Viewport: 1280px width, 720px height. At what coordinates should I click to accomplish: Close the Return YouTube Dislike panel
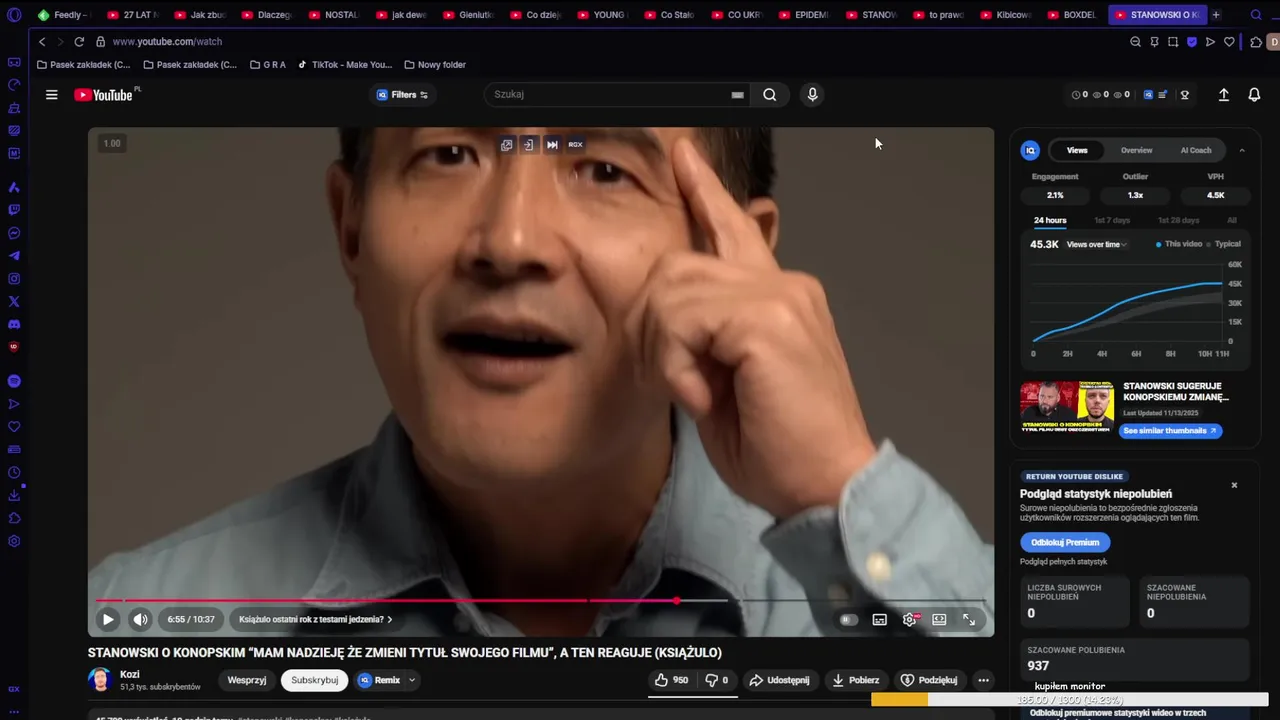pyautogui.click(x=1234, y=485)
